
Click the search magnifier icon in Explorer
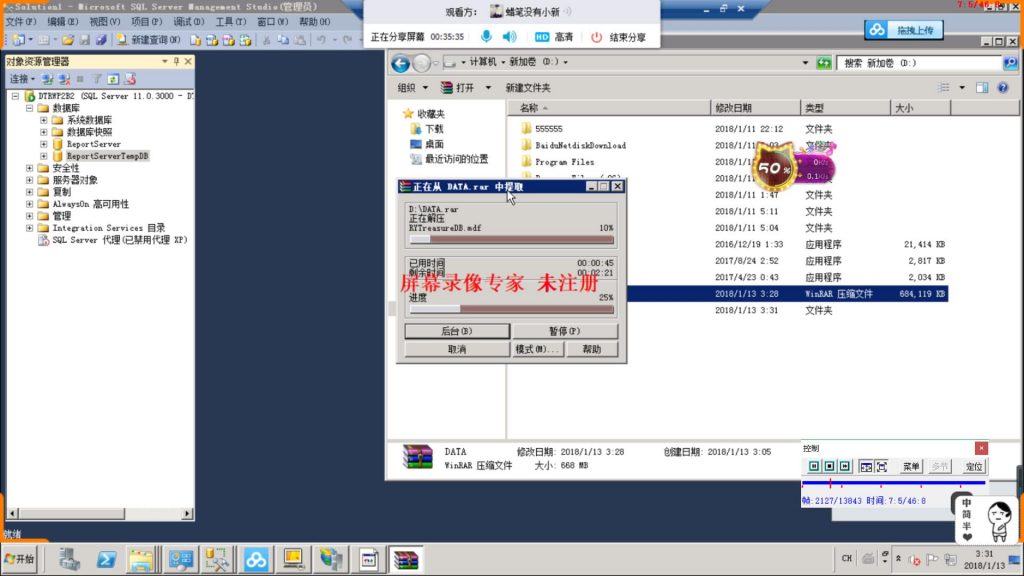1010,63
